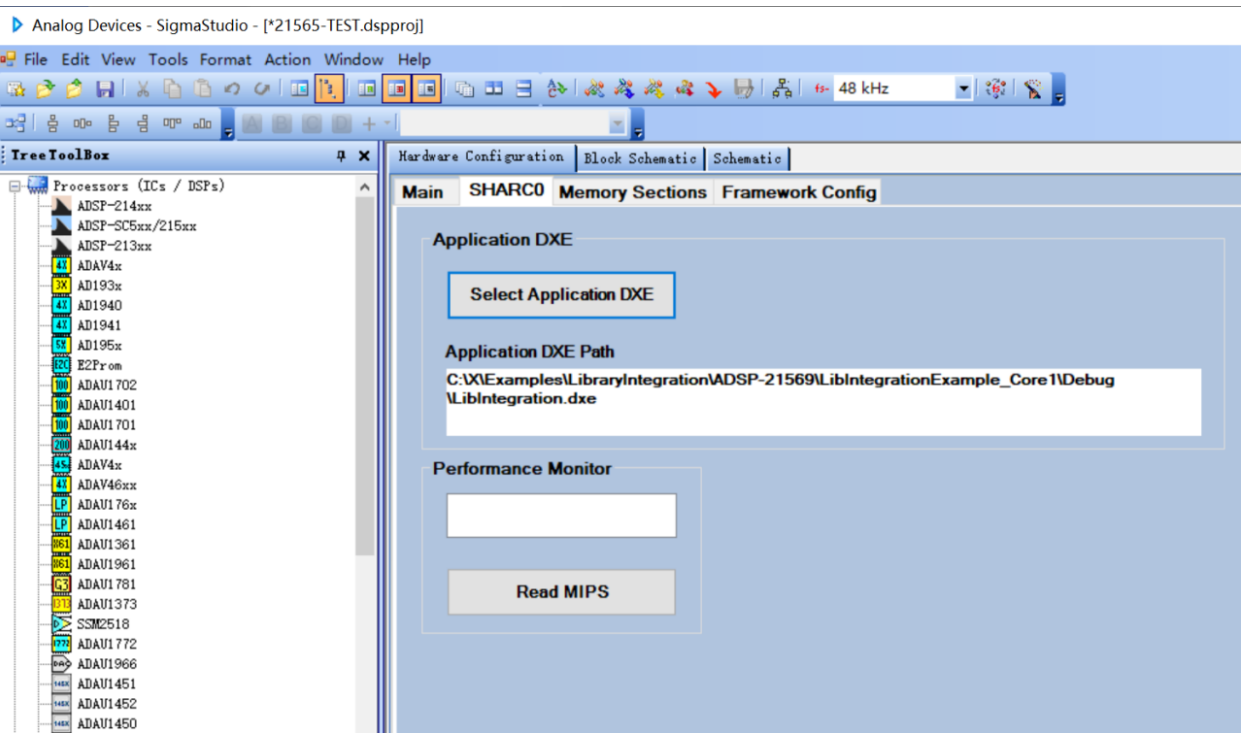The width and height of the screenshot is (1252, 744).
Task: Click the link icon with yellow arrow
Action: click(x=654, y=89)
